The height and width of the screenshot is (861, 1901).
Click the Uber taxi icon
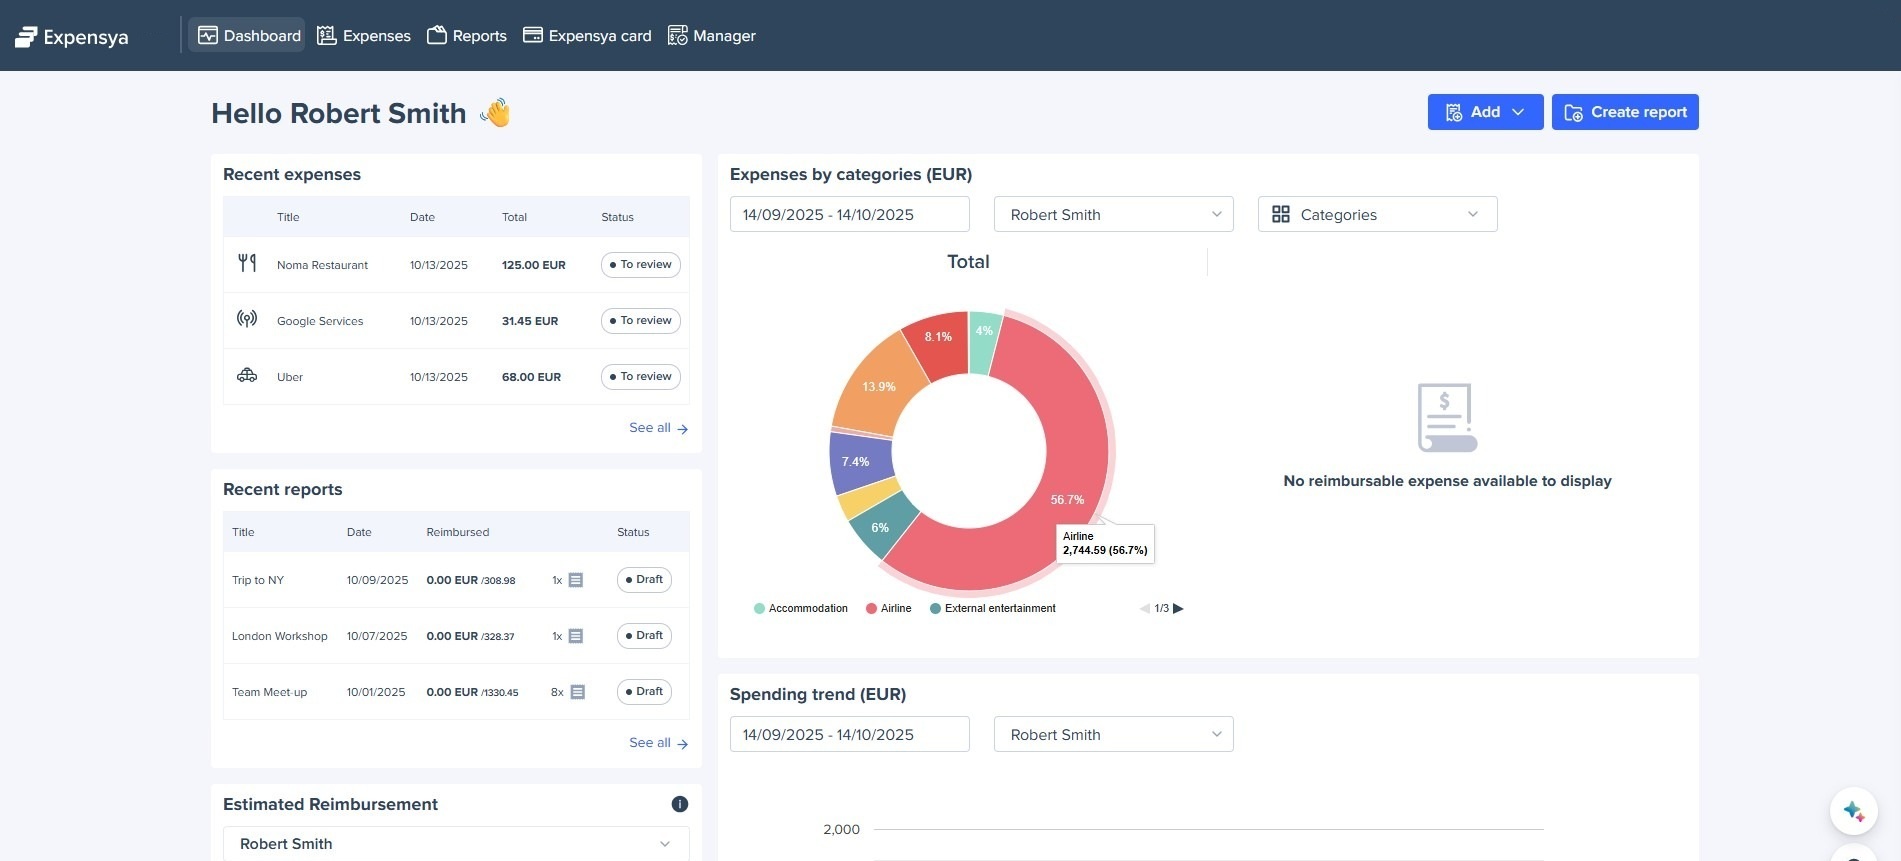coord(247,376)
